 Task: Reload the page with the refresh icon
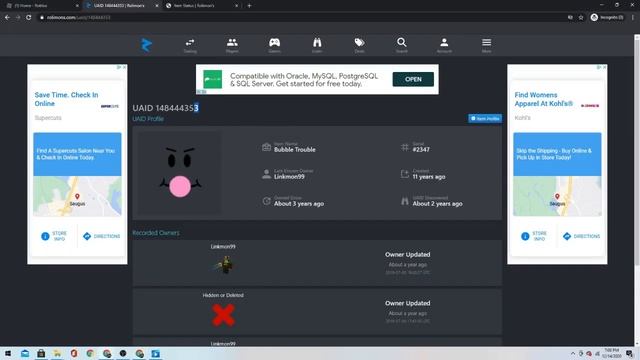point(29,17)
